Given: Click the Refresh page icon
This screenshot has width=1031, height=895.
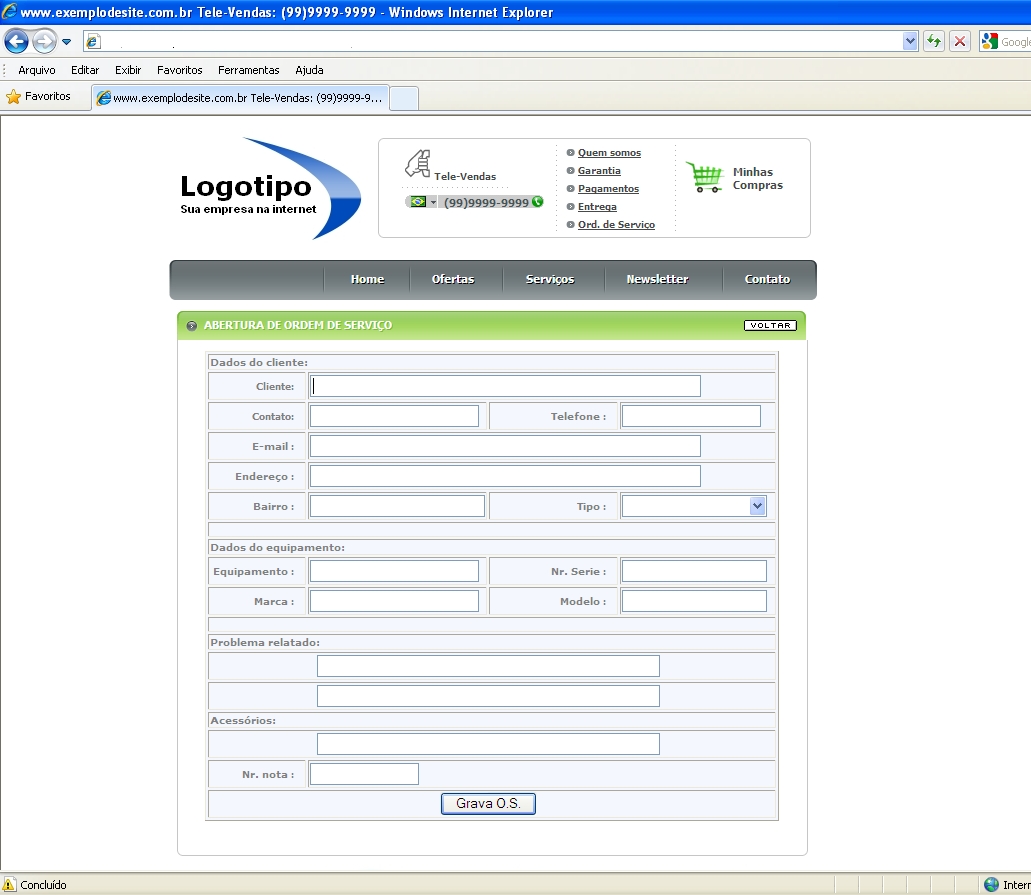Looking at the screenshot, I should point(934,41).
